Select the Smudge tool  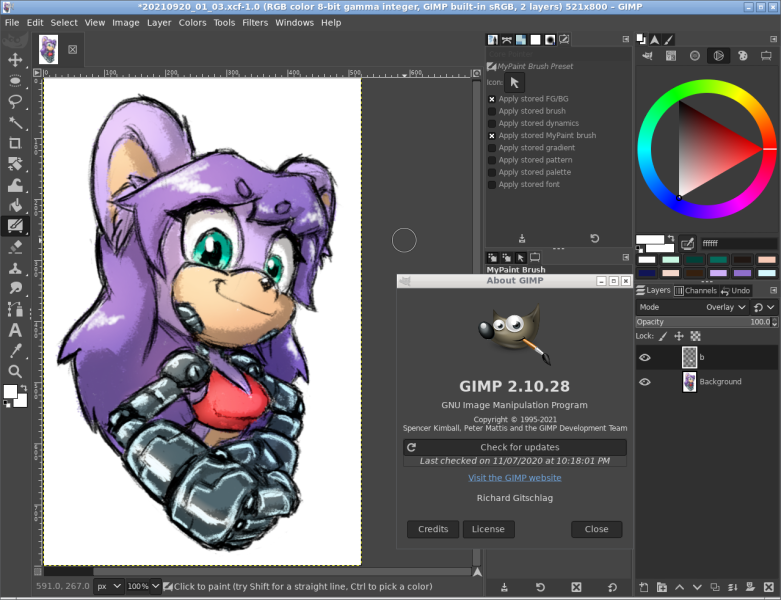pyautogui.click(x=15, y=288)
